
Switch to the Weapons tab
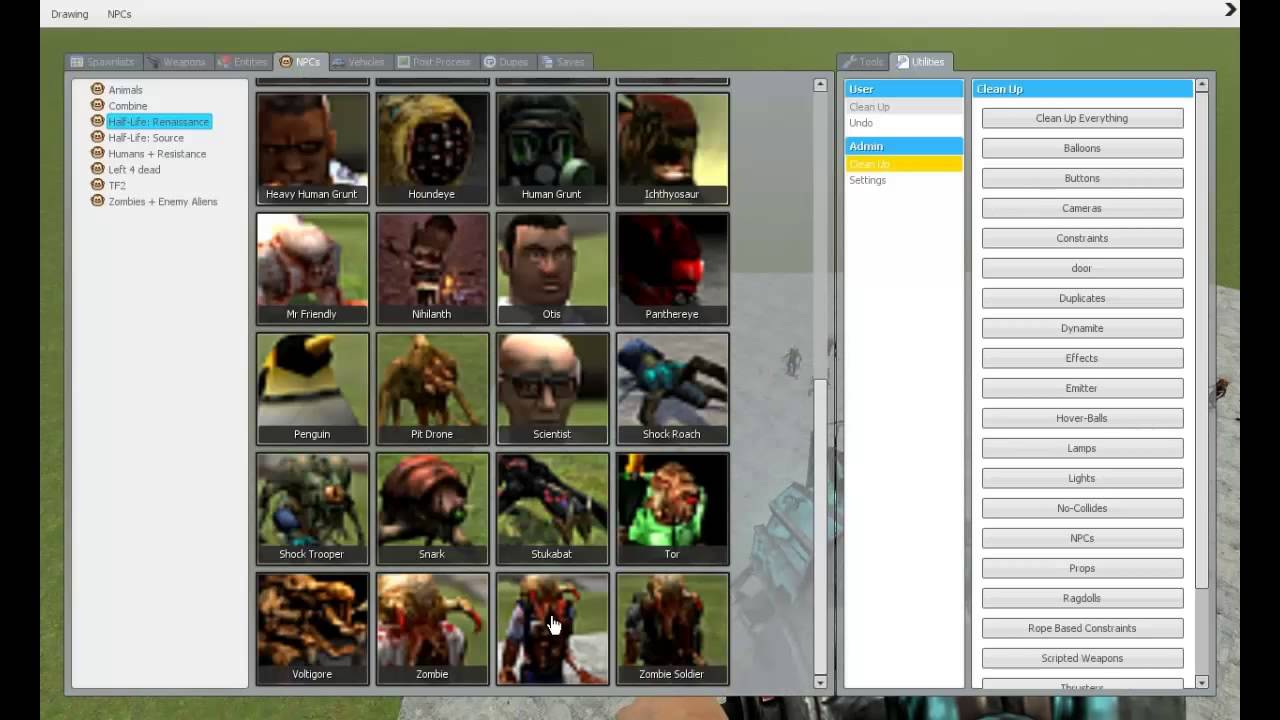[x=176, y=62]
